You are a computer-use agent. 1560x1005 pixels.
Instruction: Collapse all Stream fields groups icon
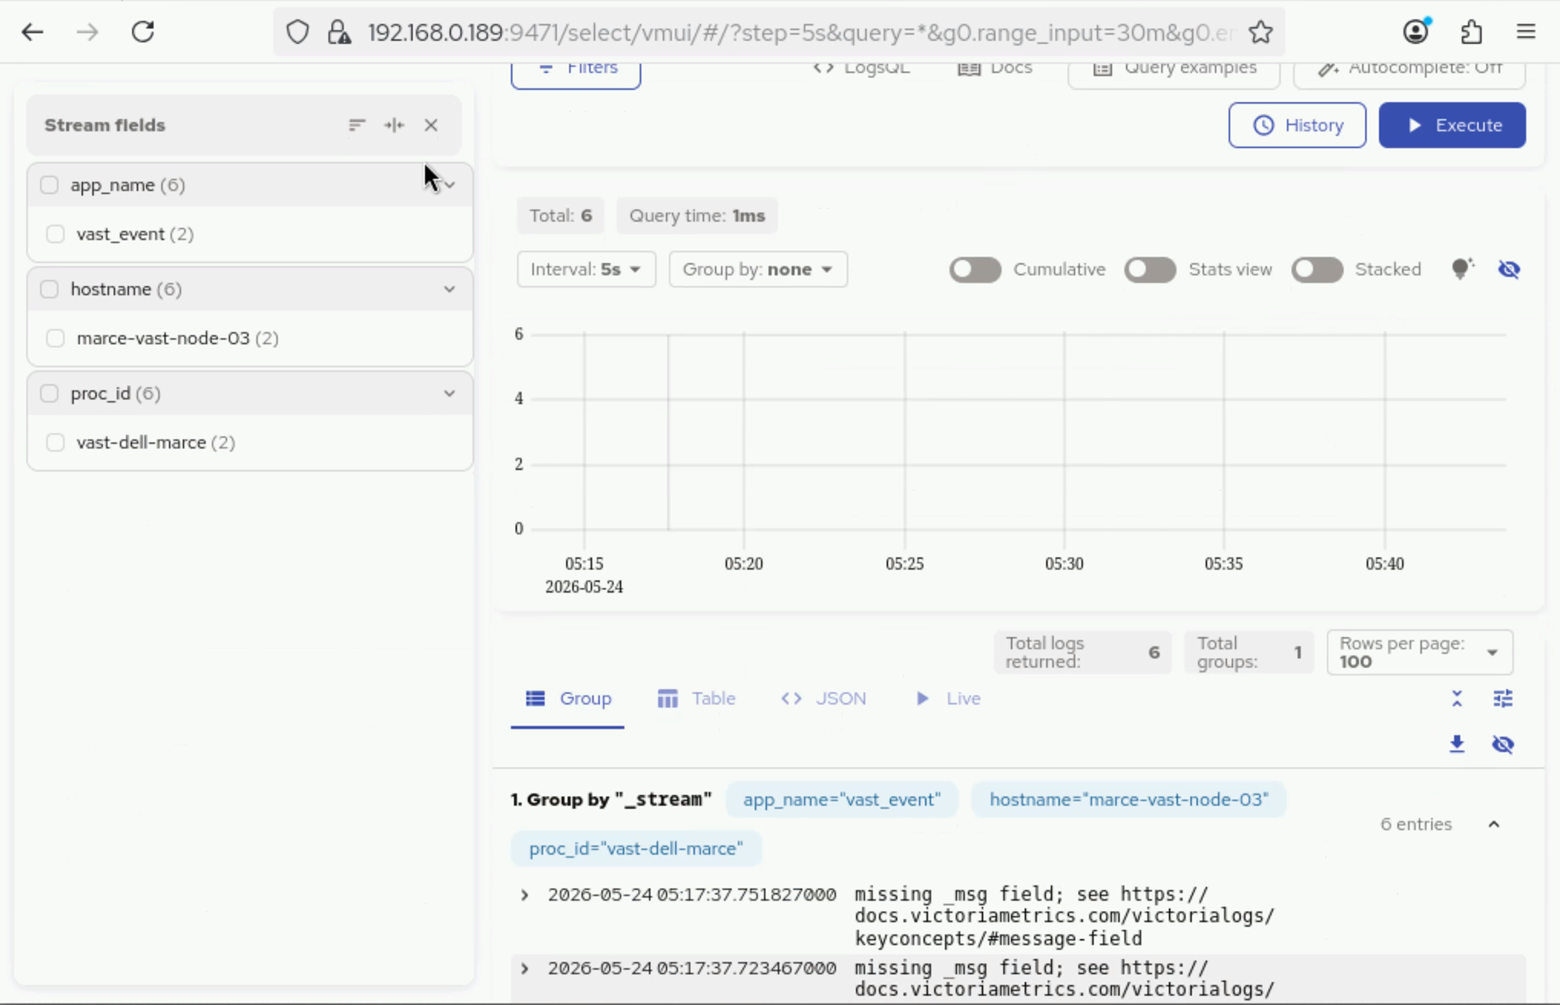[x=394, y=125]
